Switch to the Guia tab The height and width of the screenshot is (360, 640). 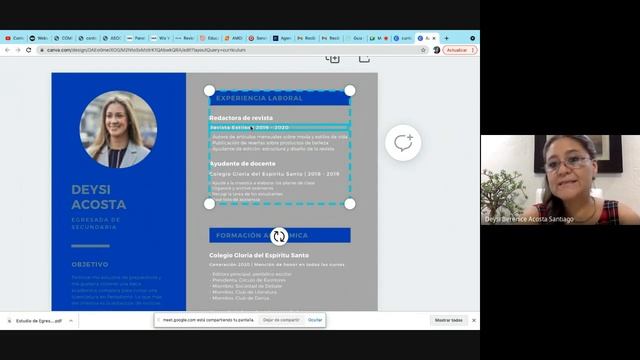pyautogui.click(x=354, y=38)
